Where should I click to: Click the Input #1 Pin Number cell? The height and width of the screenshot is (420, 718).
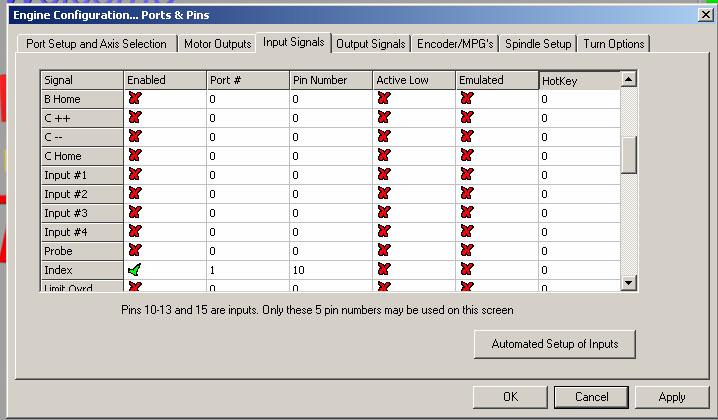pyautogui.click(x=331, y=175)
